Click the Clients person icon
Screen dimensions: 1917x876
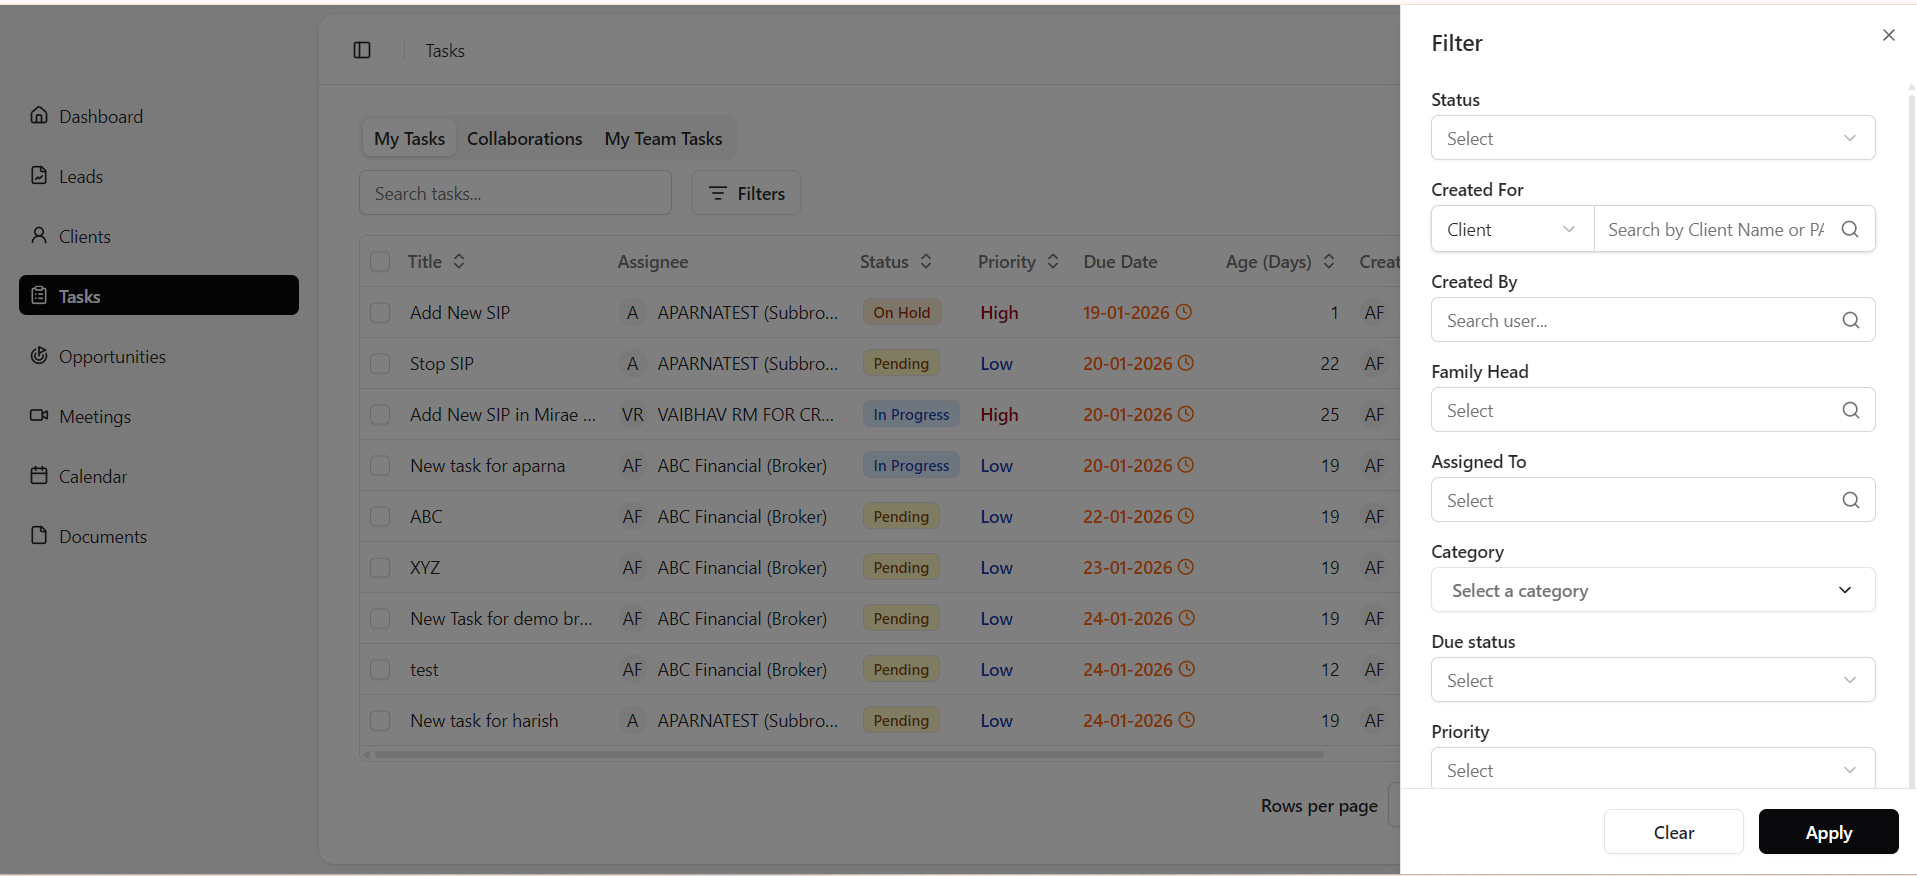click(39, 235)
